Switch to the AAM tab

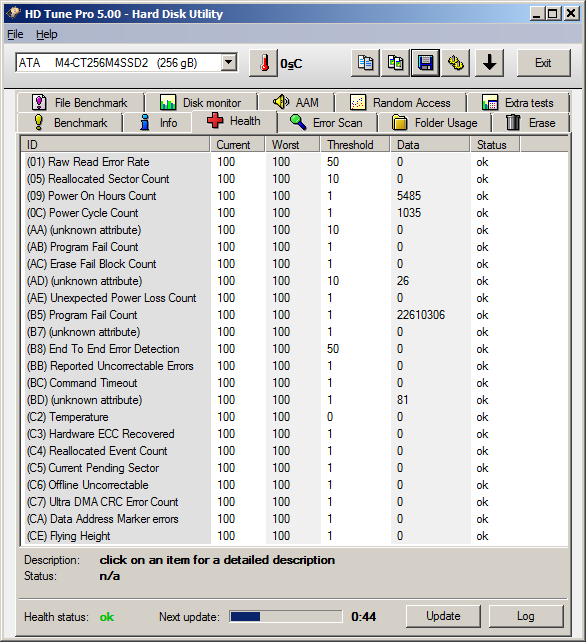(x=296, y=102)
